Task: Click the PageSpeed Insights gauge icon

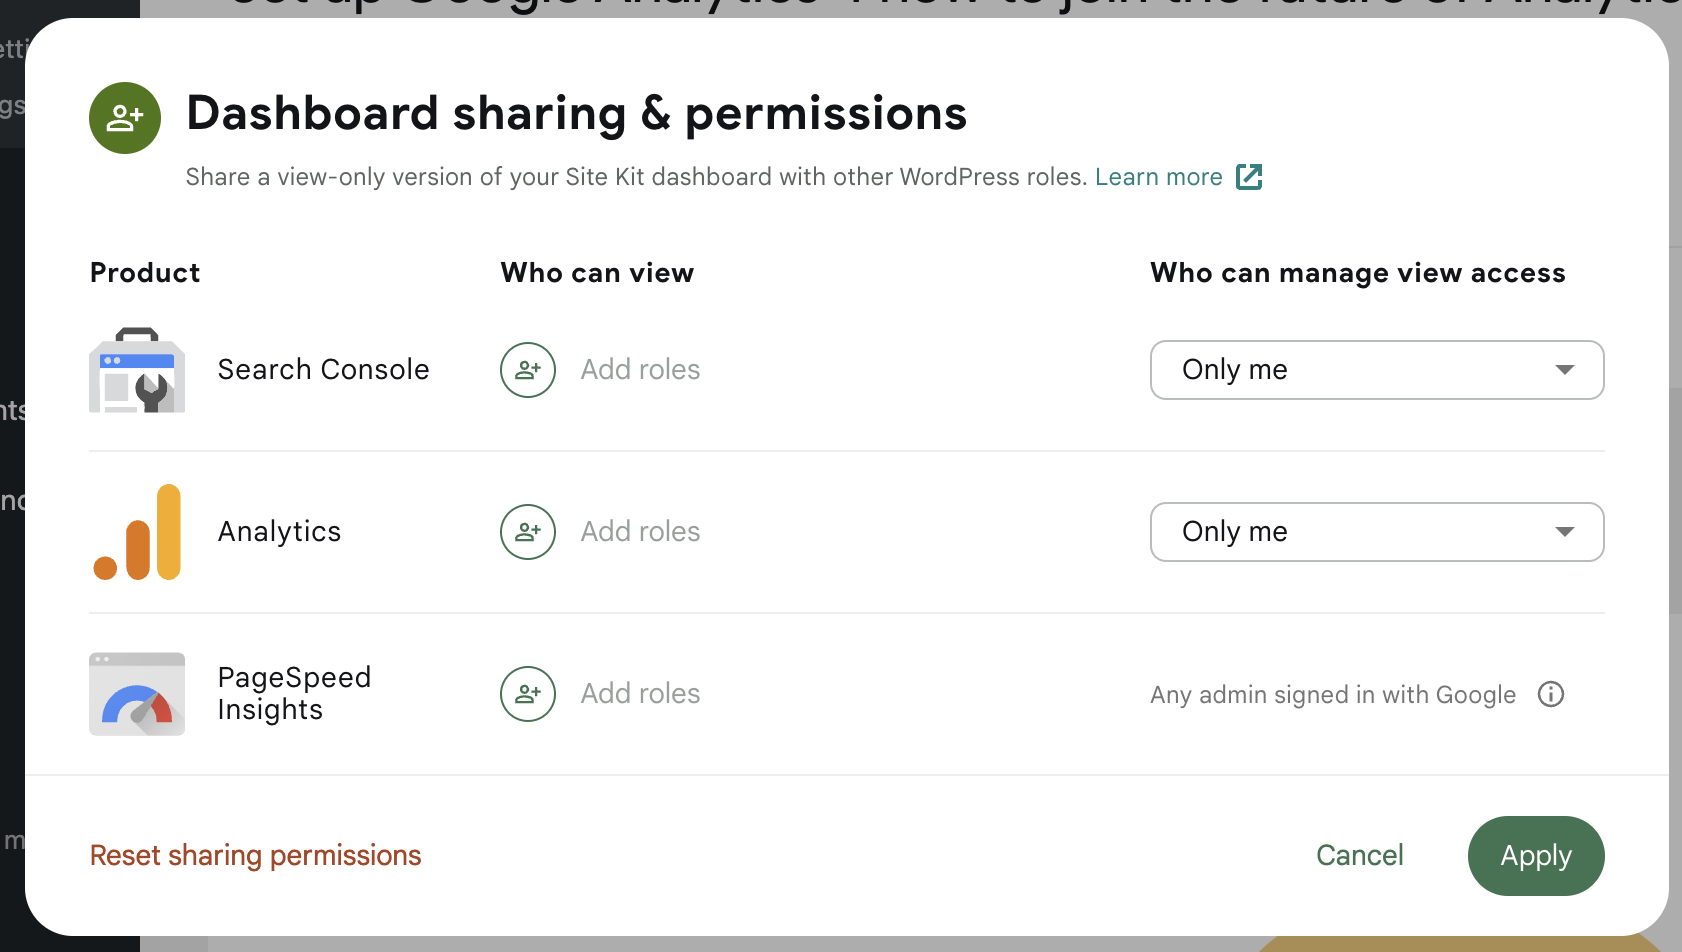Action: click(137, 694)
